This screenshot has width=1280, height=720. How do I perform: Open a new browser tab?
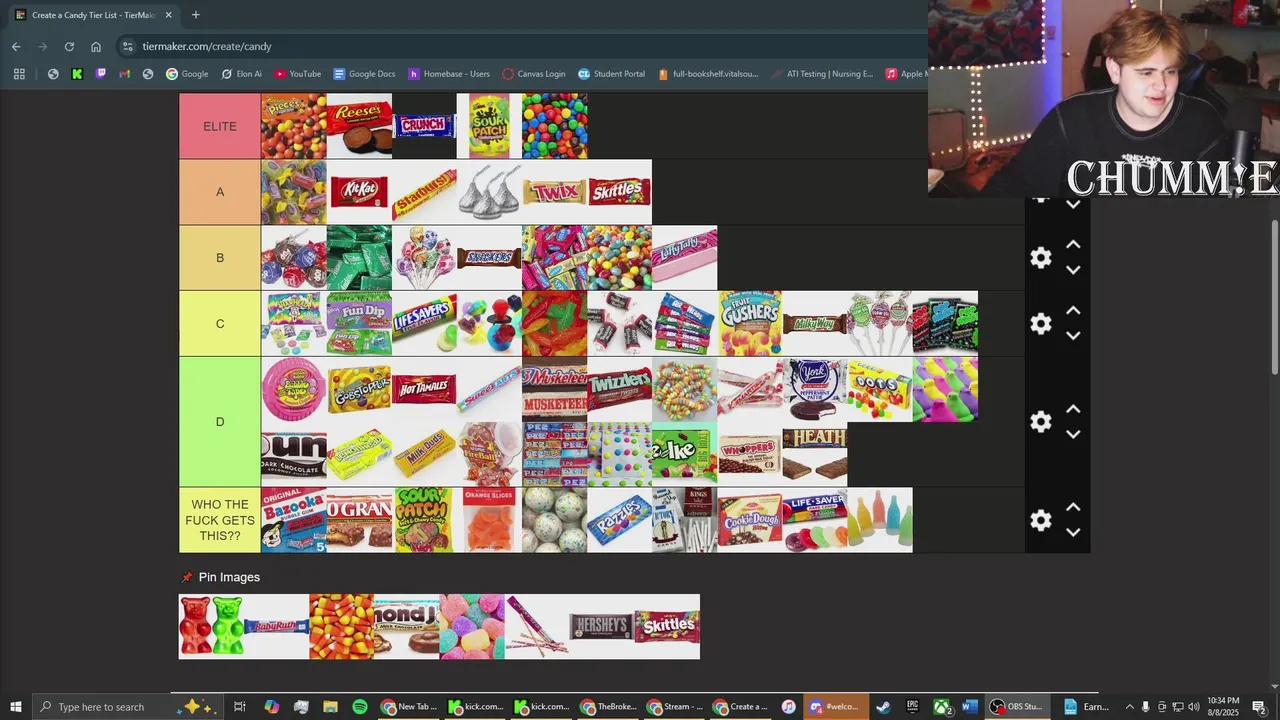coord(195,15)
